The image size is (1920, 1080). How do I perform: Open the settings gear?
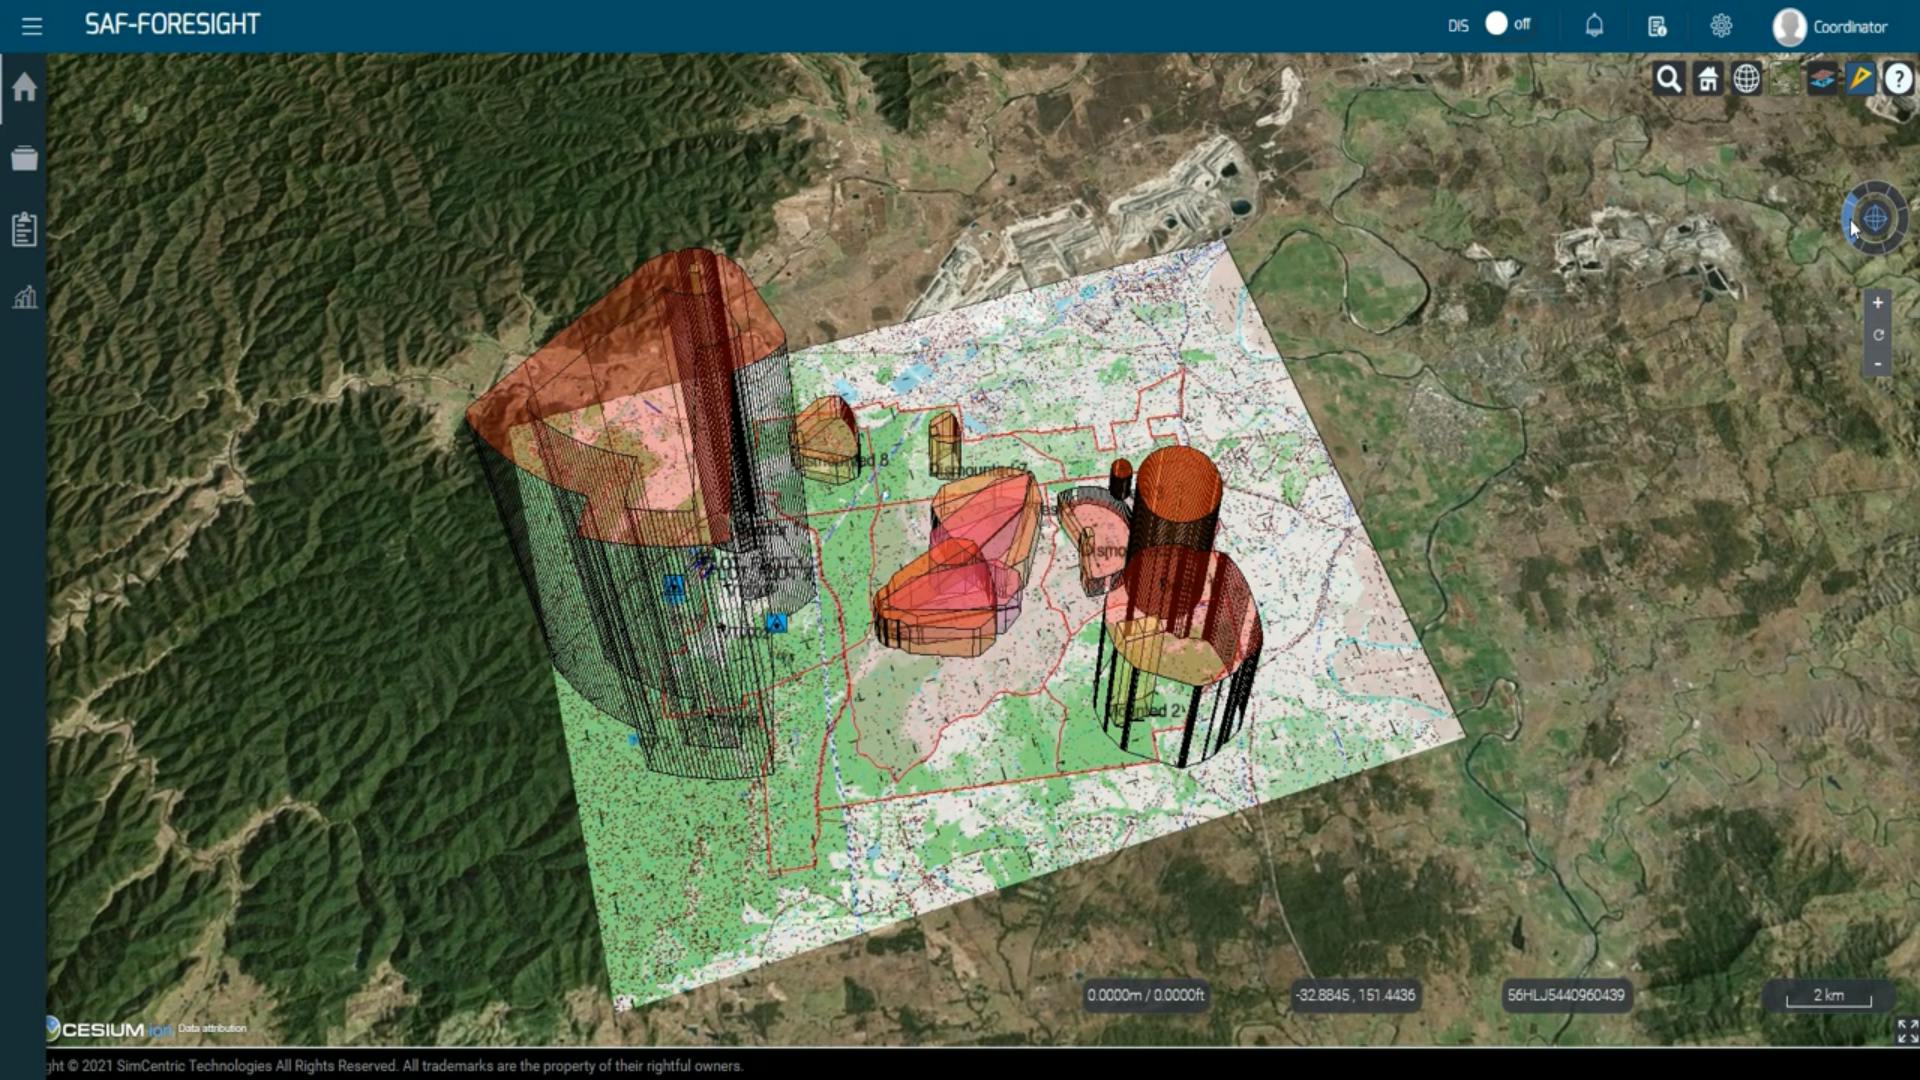click(1721, 25)
